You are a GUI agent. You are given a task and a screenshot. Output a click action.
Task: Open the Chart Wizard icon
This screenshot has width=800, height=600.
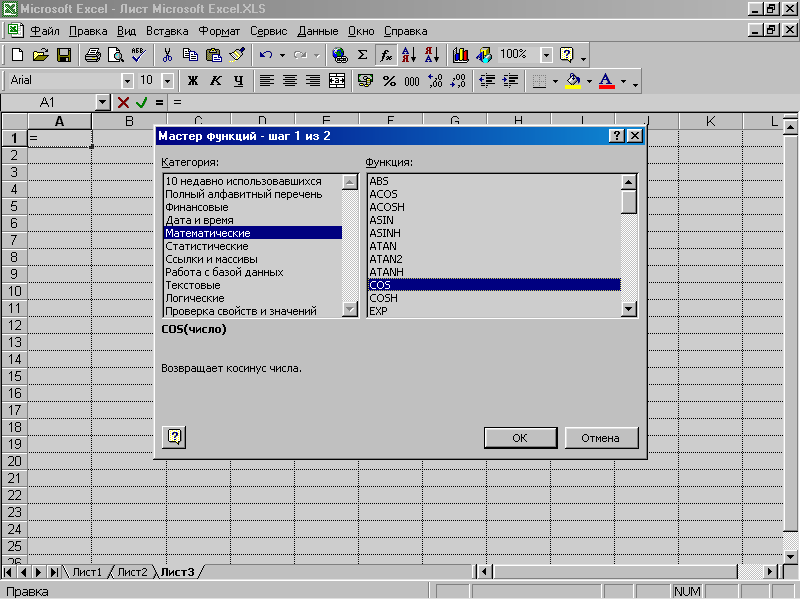pyautogui.click(x=461, y=55)
